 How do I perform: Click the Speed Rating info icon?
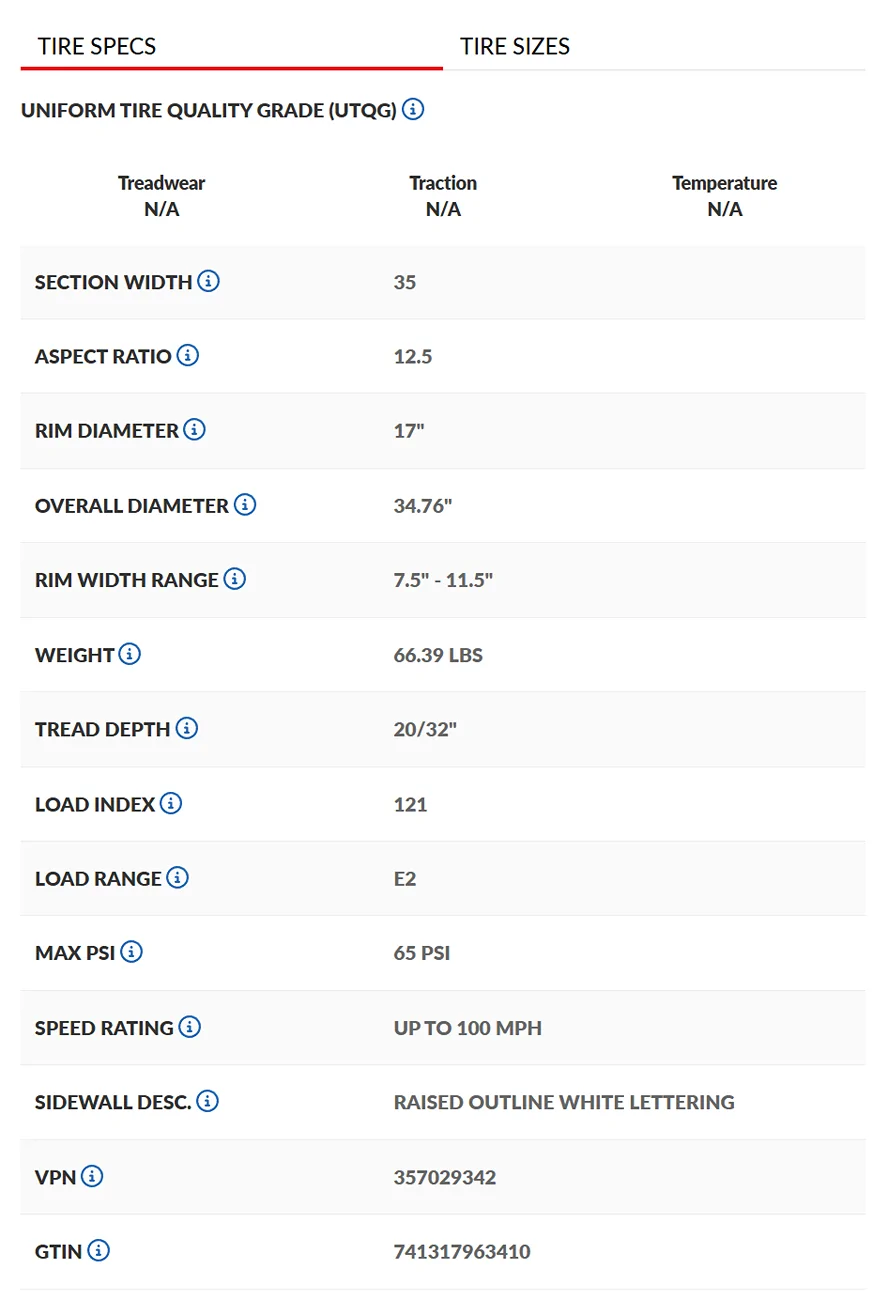point(189,1027)
